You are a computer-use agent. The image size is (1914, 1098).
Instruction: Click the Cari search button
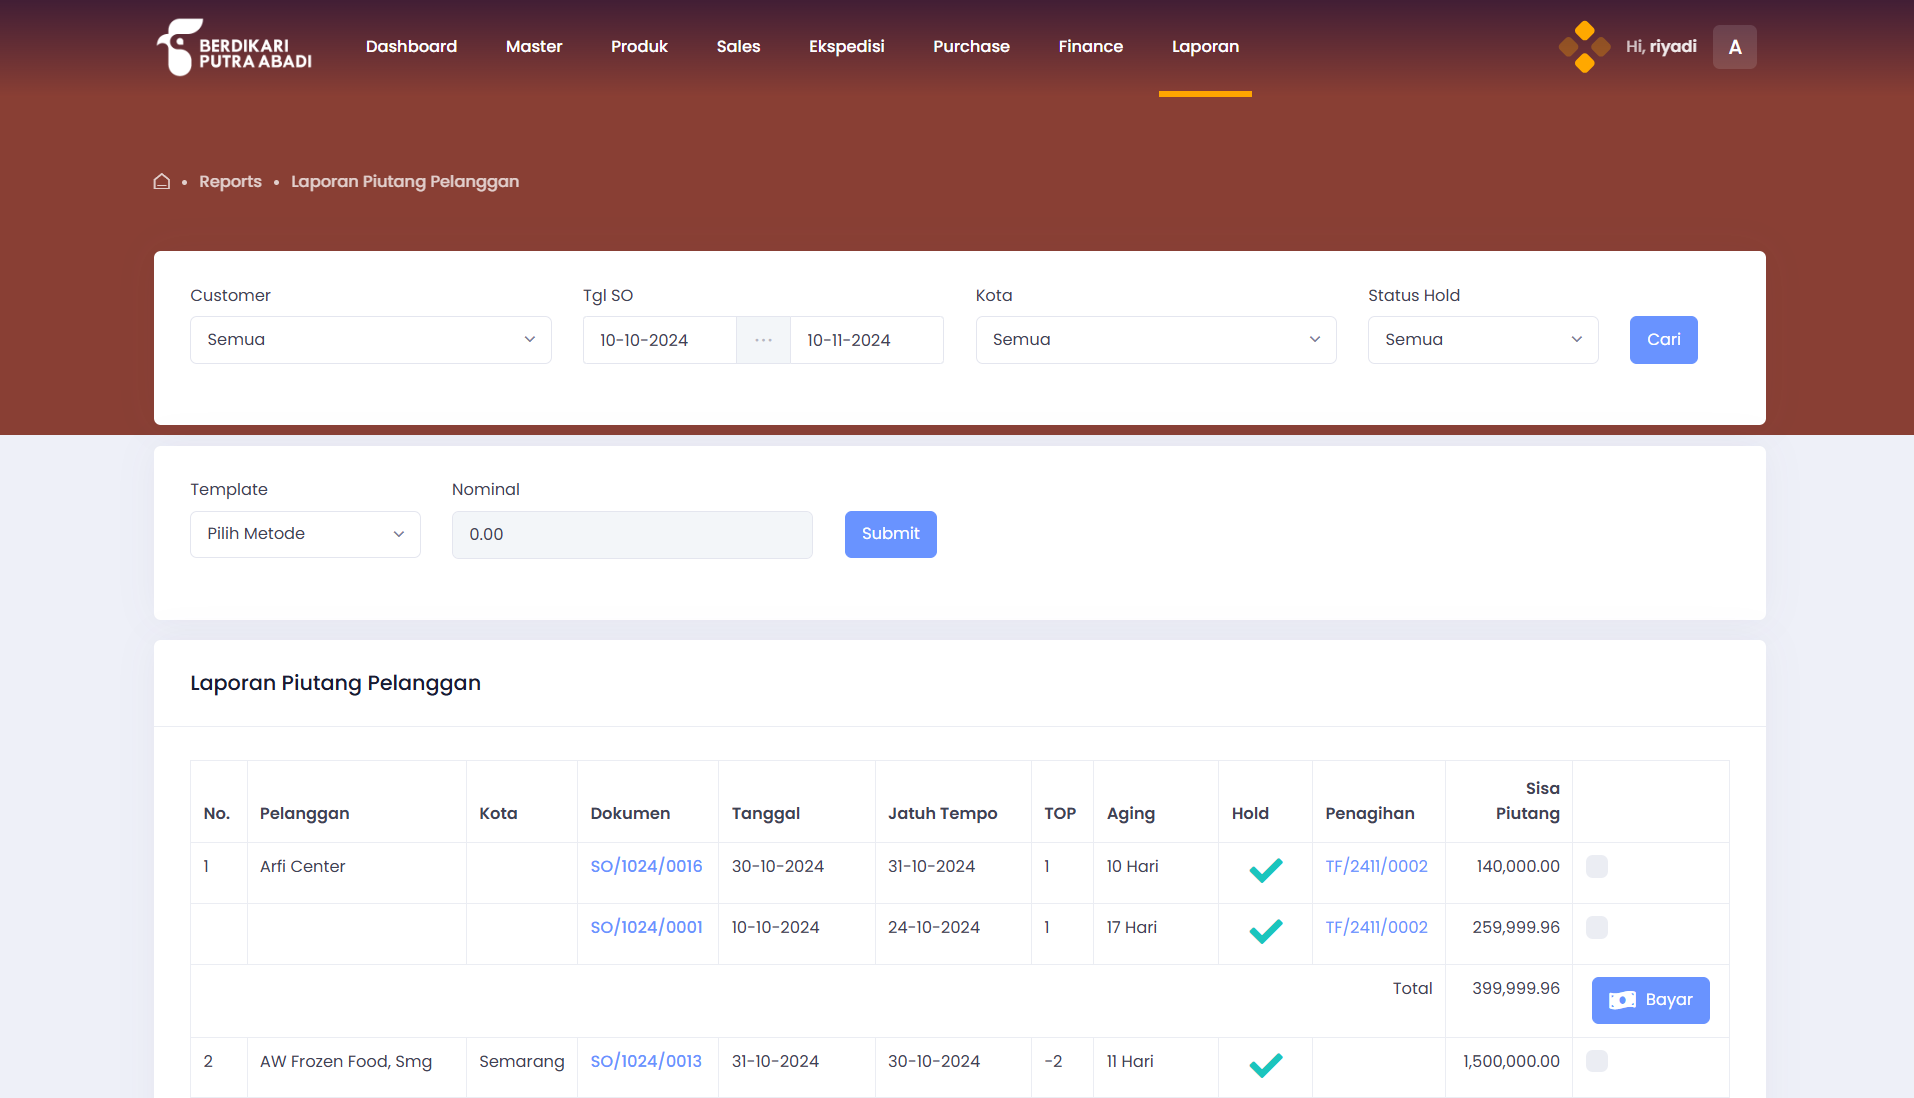pos(1663,340)
